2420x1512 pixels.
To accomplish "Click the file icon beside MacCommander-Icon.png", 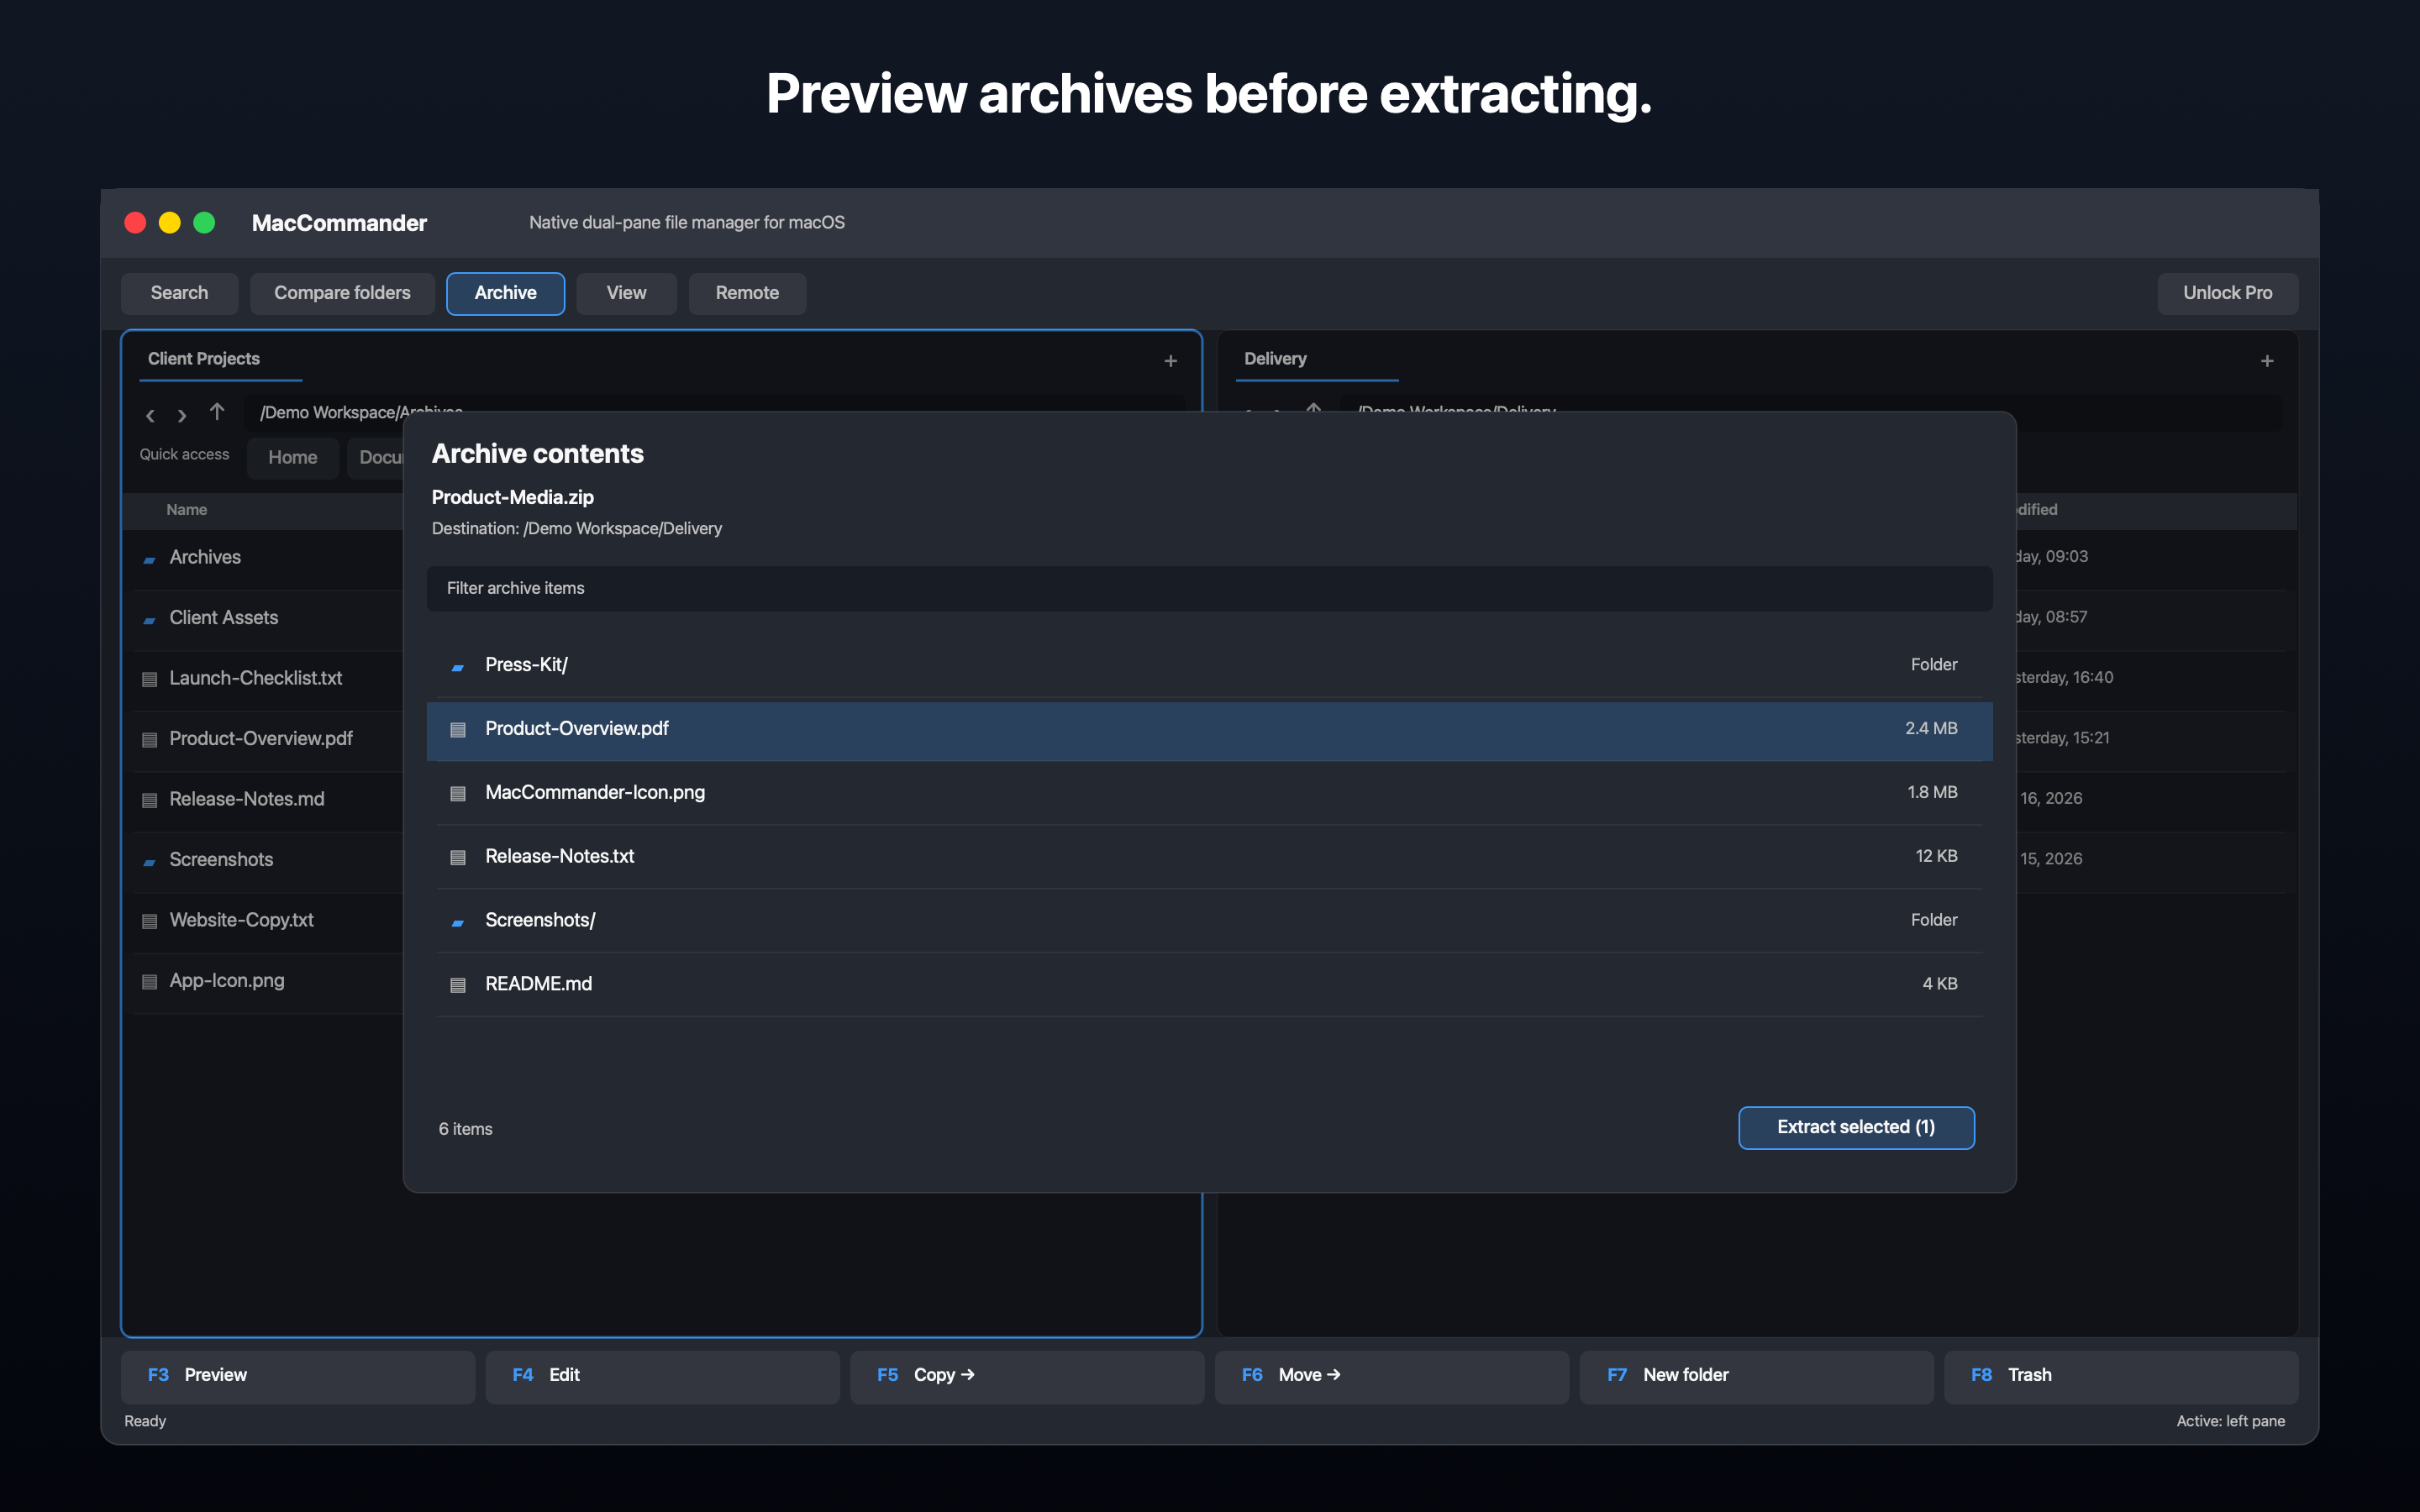I will [x=457, y=794].
